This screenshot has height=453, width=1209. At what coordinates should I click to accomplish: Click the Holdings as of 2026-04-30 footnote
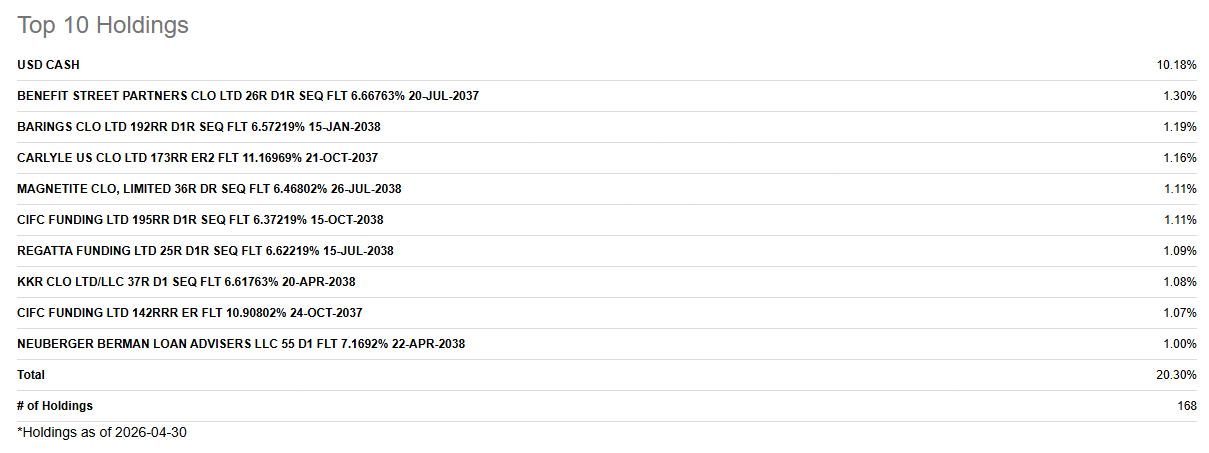[102, 433]
